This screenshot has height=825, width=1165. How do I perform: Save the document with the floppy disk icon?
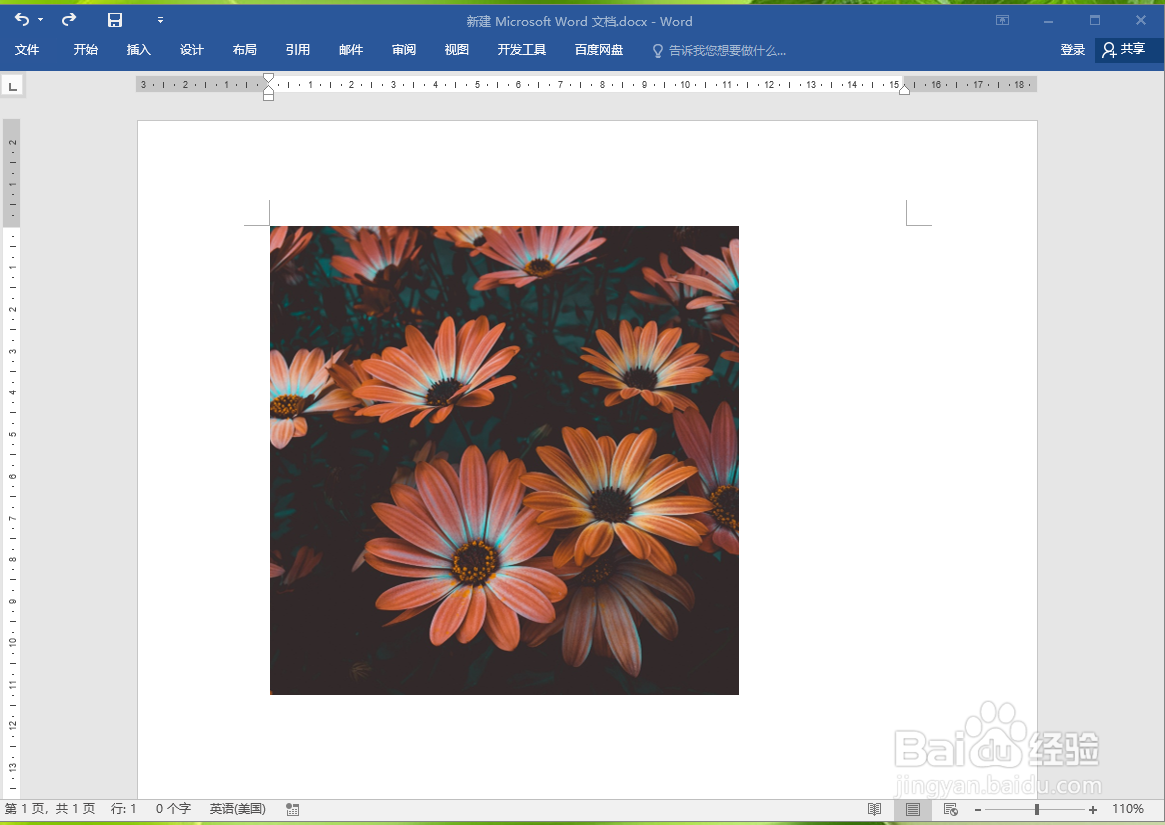[114, 20]
